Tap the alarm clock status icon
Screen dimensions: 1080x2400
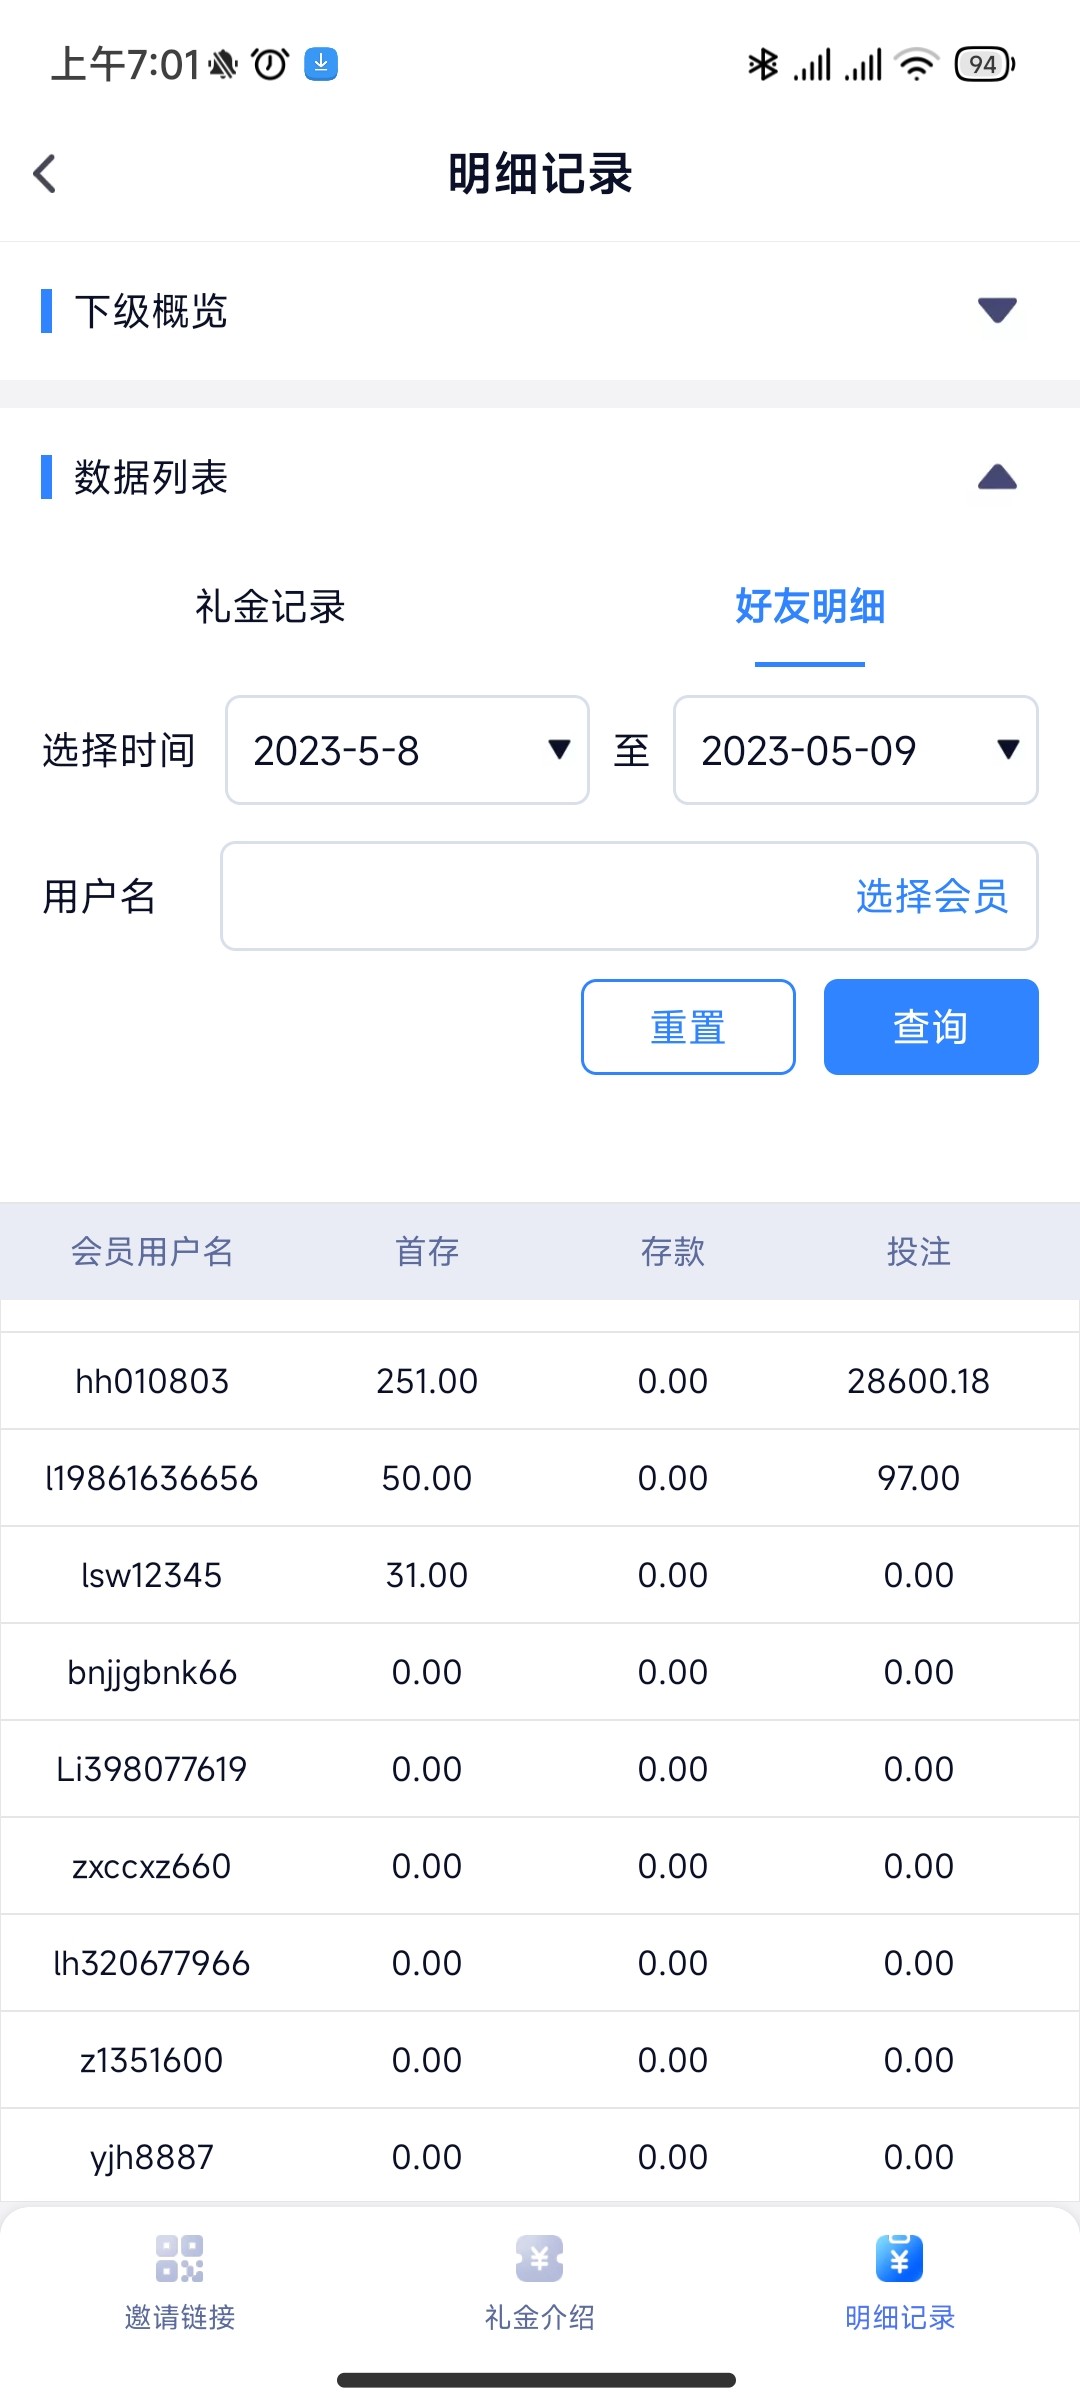pyautogui.click(x=270, y=64)
